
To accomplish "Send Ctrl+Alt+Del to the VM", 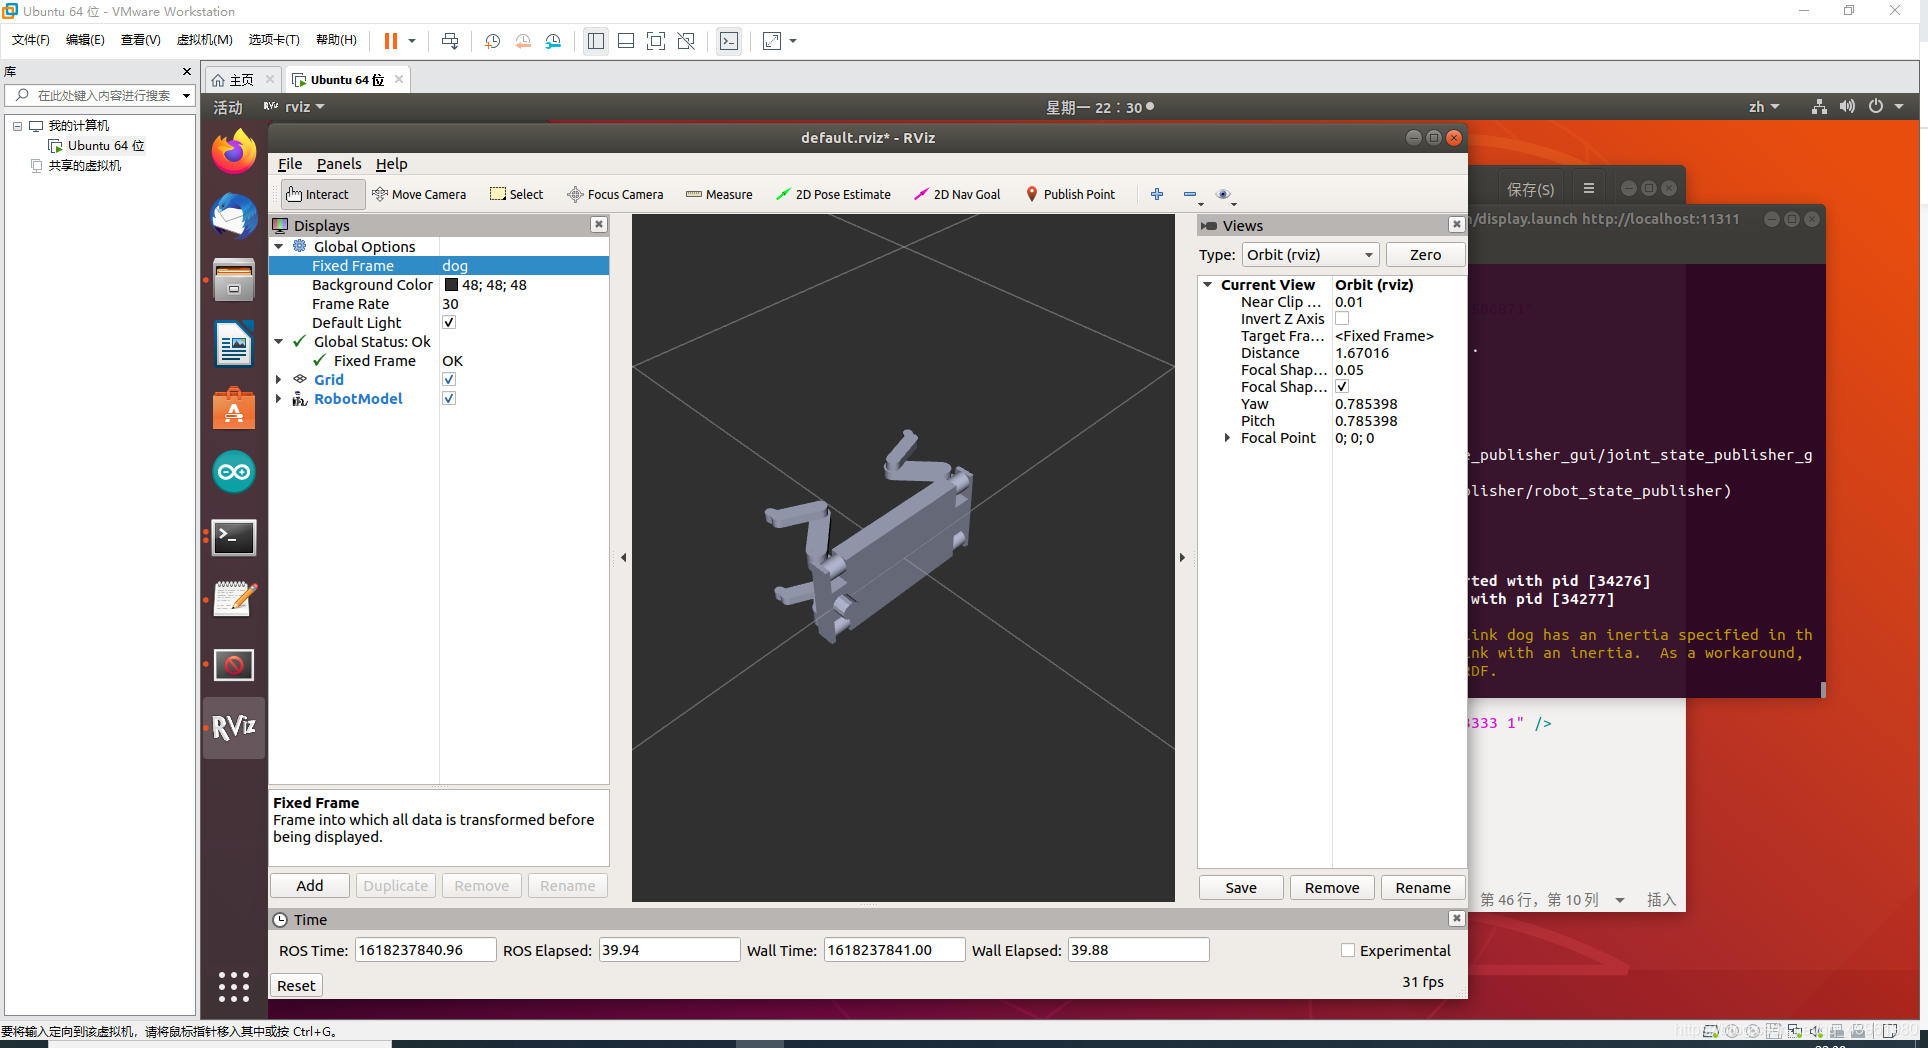I will point(450,41).
